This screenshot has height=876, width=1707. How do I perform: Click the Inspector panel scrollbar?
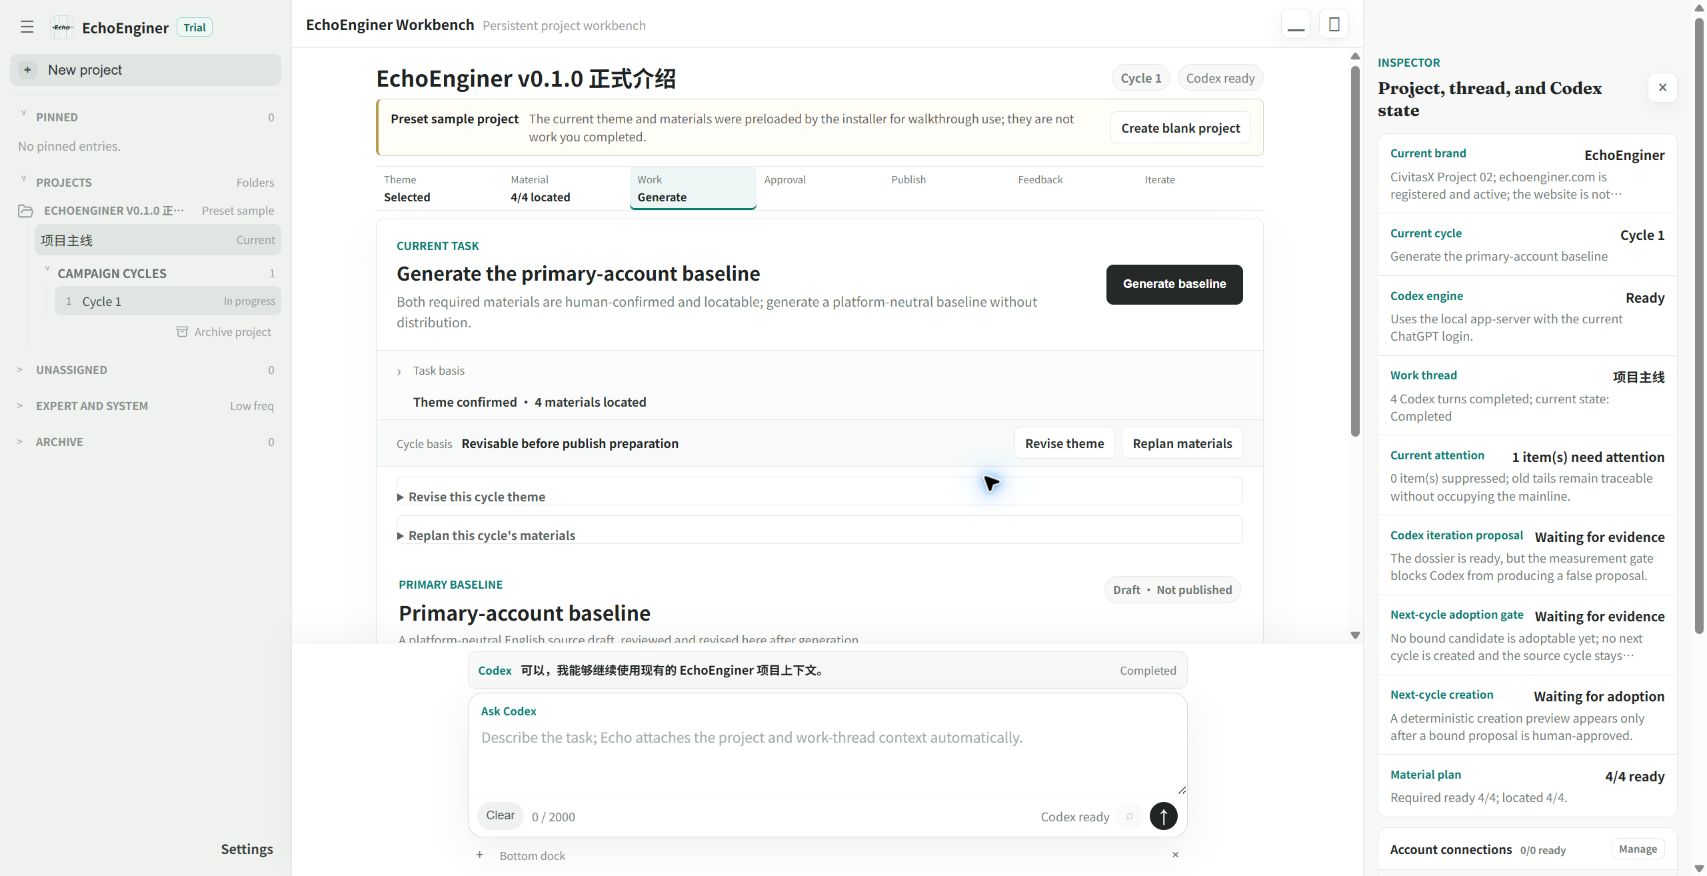tap(1698, 325)
